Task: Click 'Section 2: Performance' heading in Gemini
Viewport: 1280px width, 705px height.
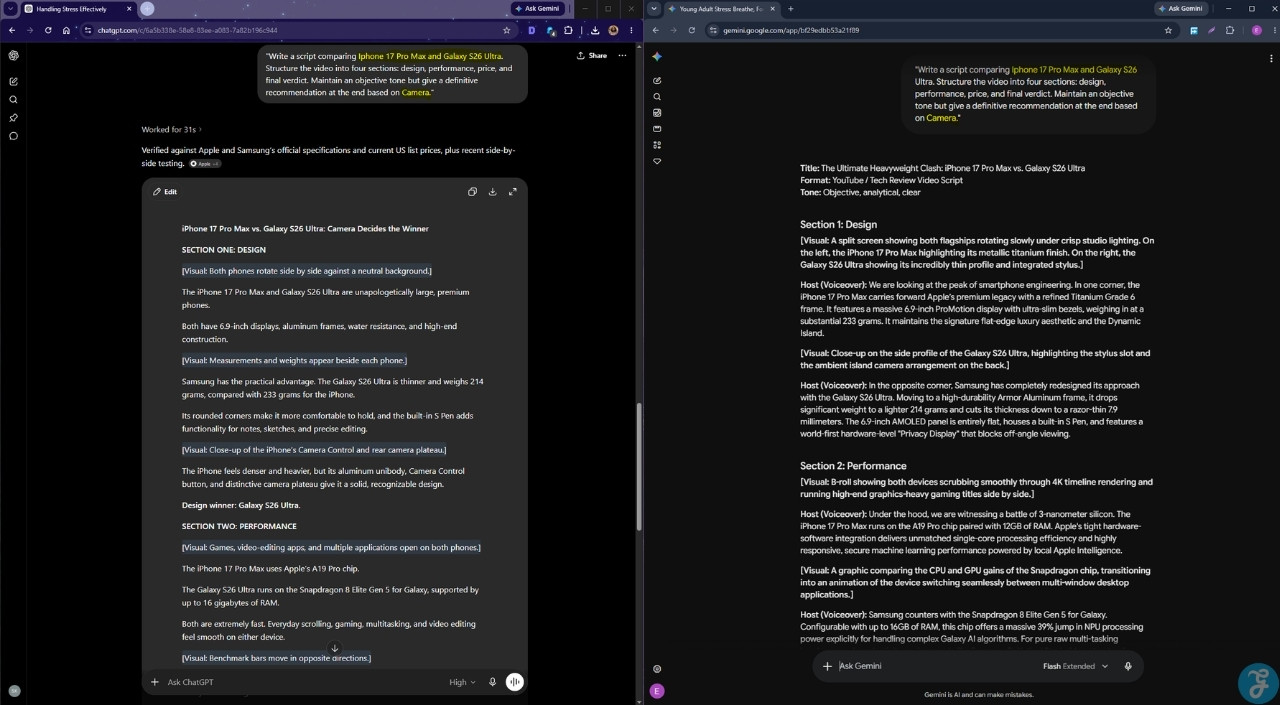Action: click(853, 466)
